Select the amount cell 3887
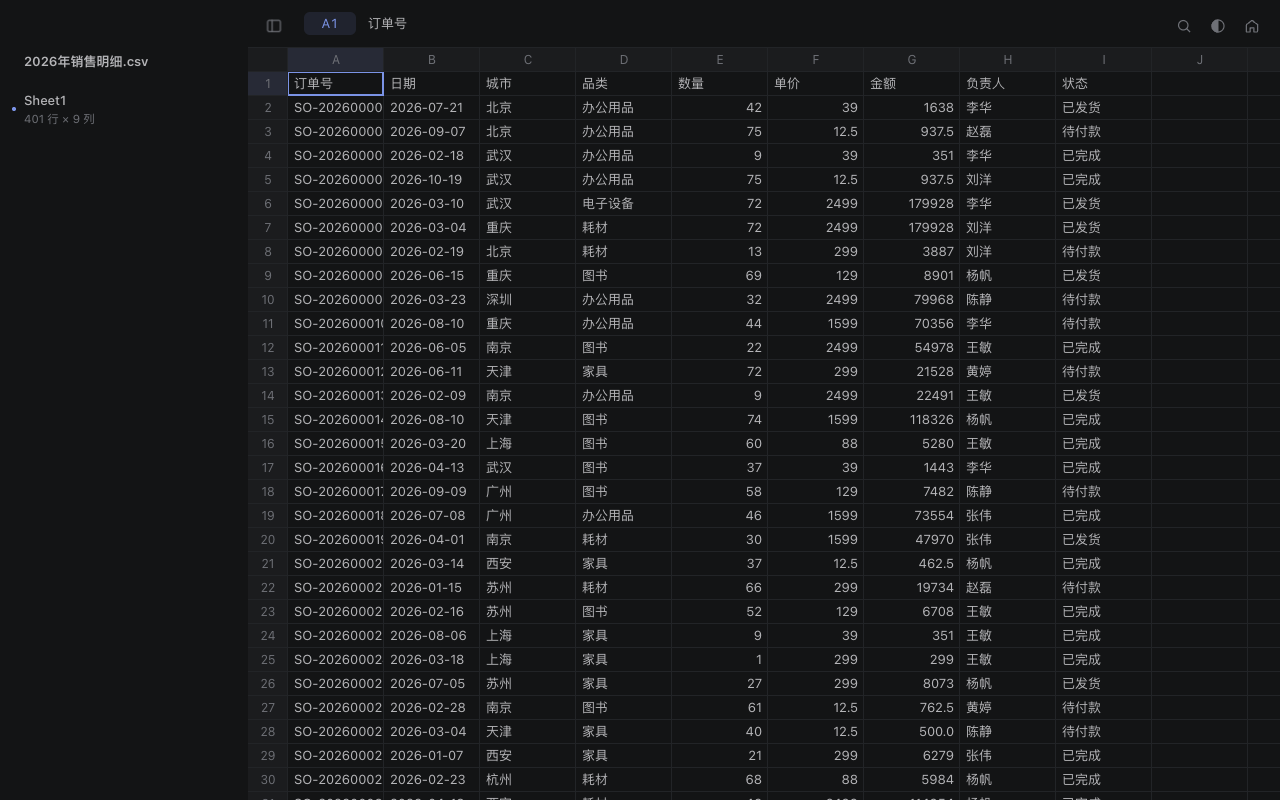The image size is (1280, 800). [x=912, y=252]
